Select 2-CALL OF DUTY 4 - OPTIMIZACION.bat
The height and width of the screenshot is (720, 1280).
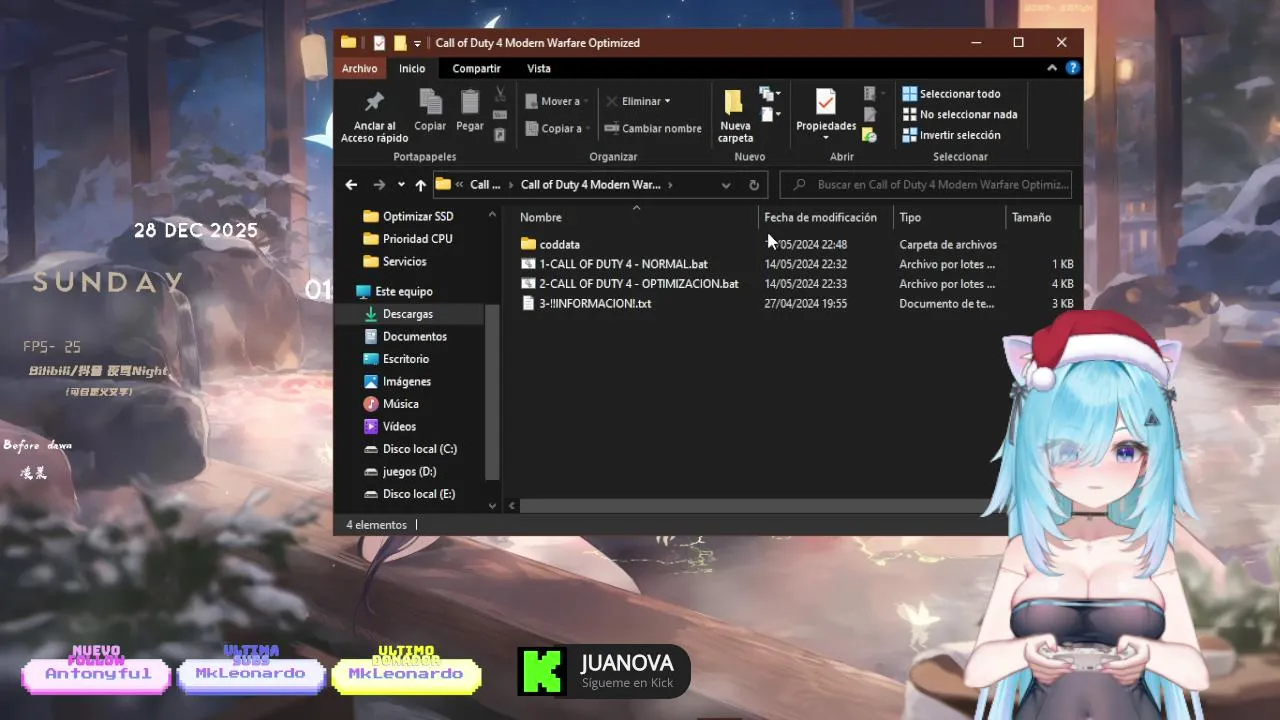point(629,284)
